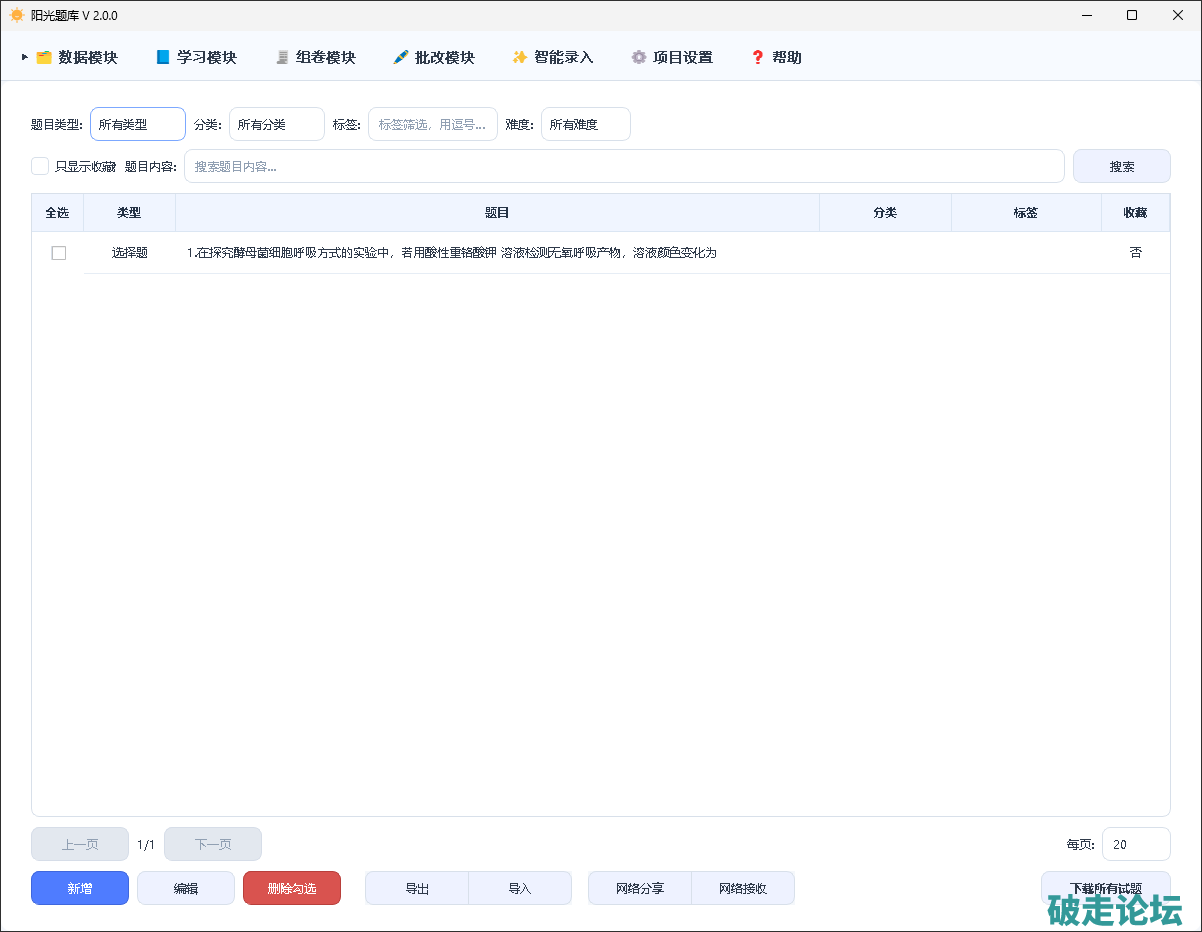Click the yellow folder 数据模块 icon
This screenshot has height=932, width=1202.
[44, 58]
